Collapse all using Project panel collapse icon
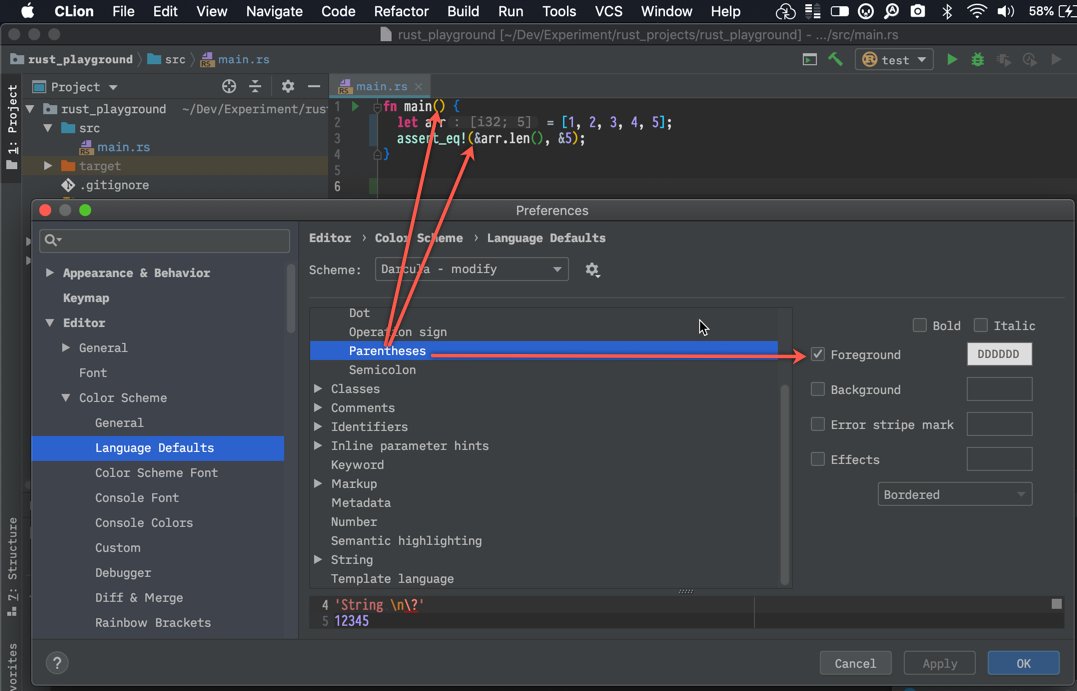 255,87
